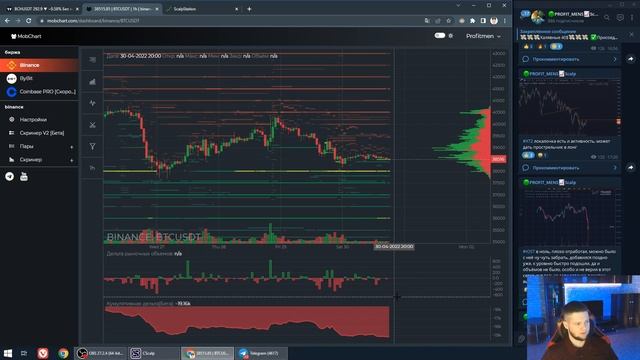Click the top chart toolbar list icon

coord(93,60)
